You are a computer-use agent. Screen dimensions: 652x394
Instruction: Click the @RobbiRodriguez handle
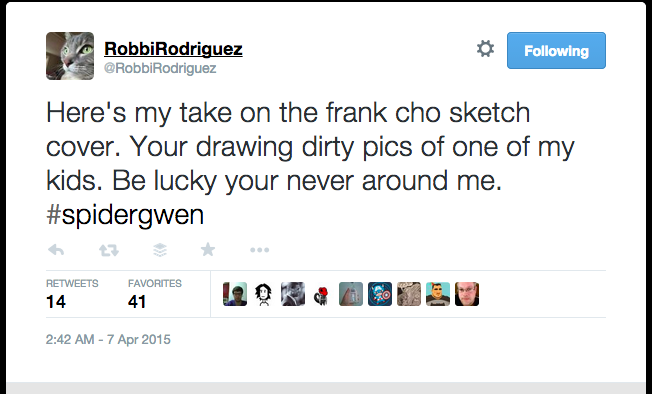click(x=160, y=68)
